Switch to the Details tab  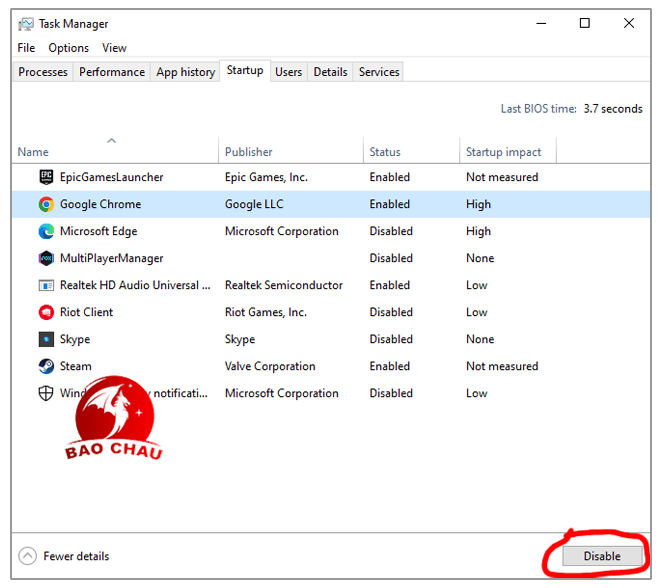click(x=330, y=72)
